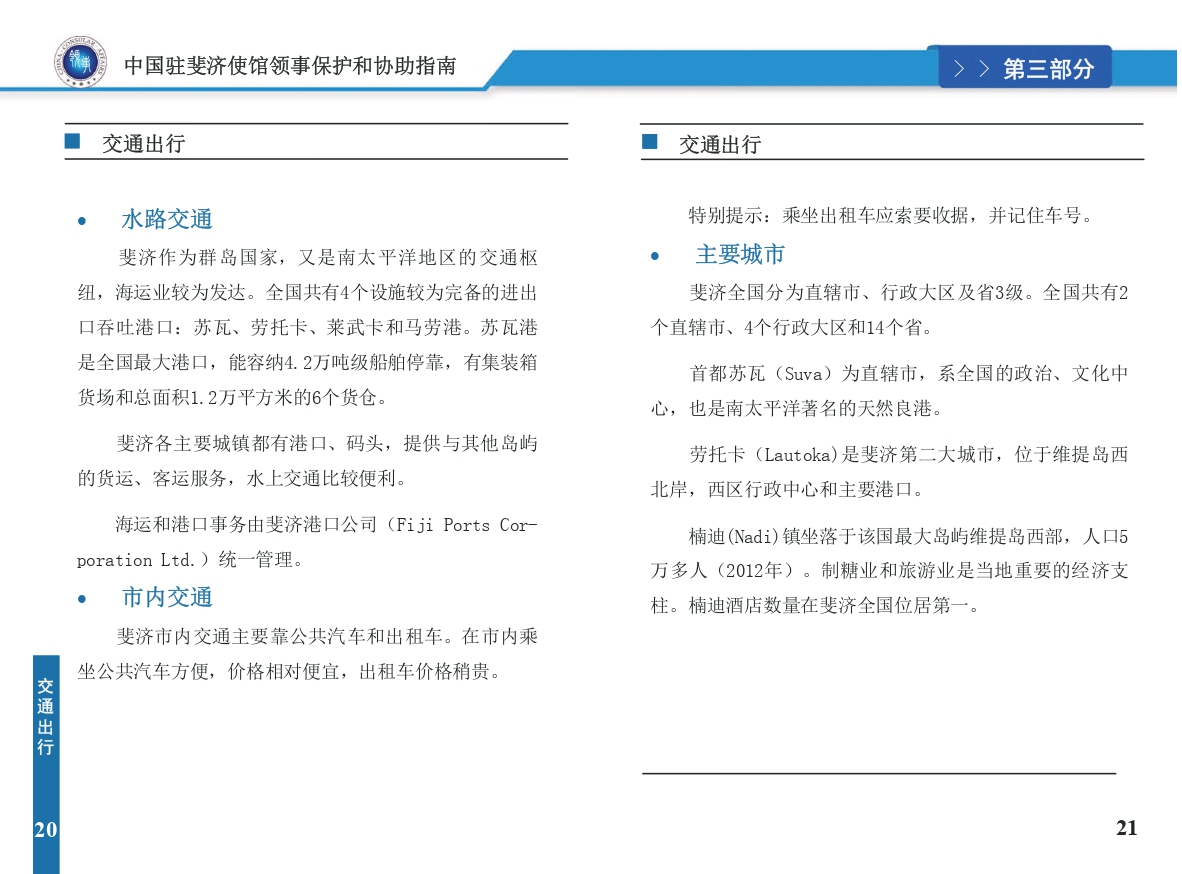This screenshot has width=1182, height=874.
Task: Click the bullet dot before 市内交通
Action: click(x=83, y=599)
